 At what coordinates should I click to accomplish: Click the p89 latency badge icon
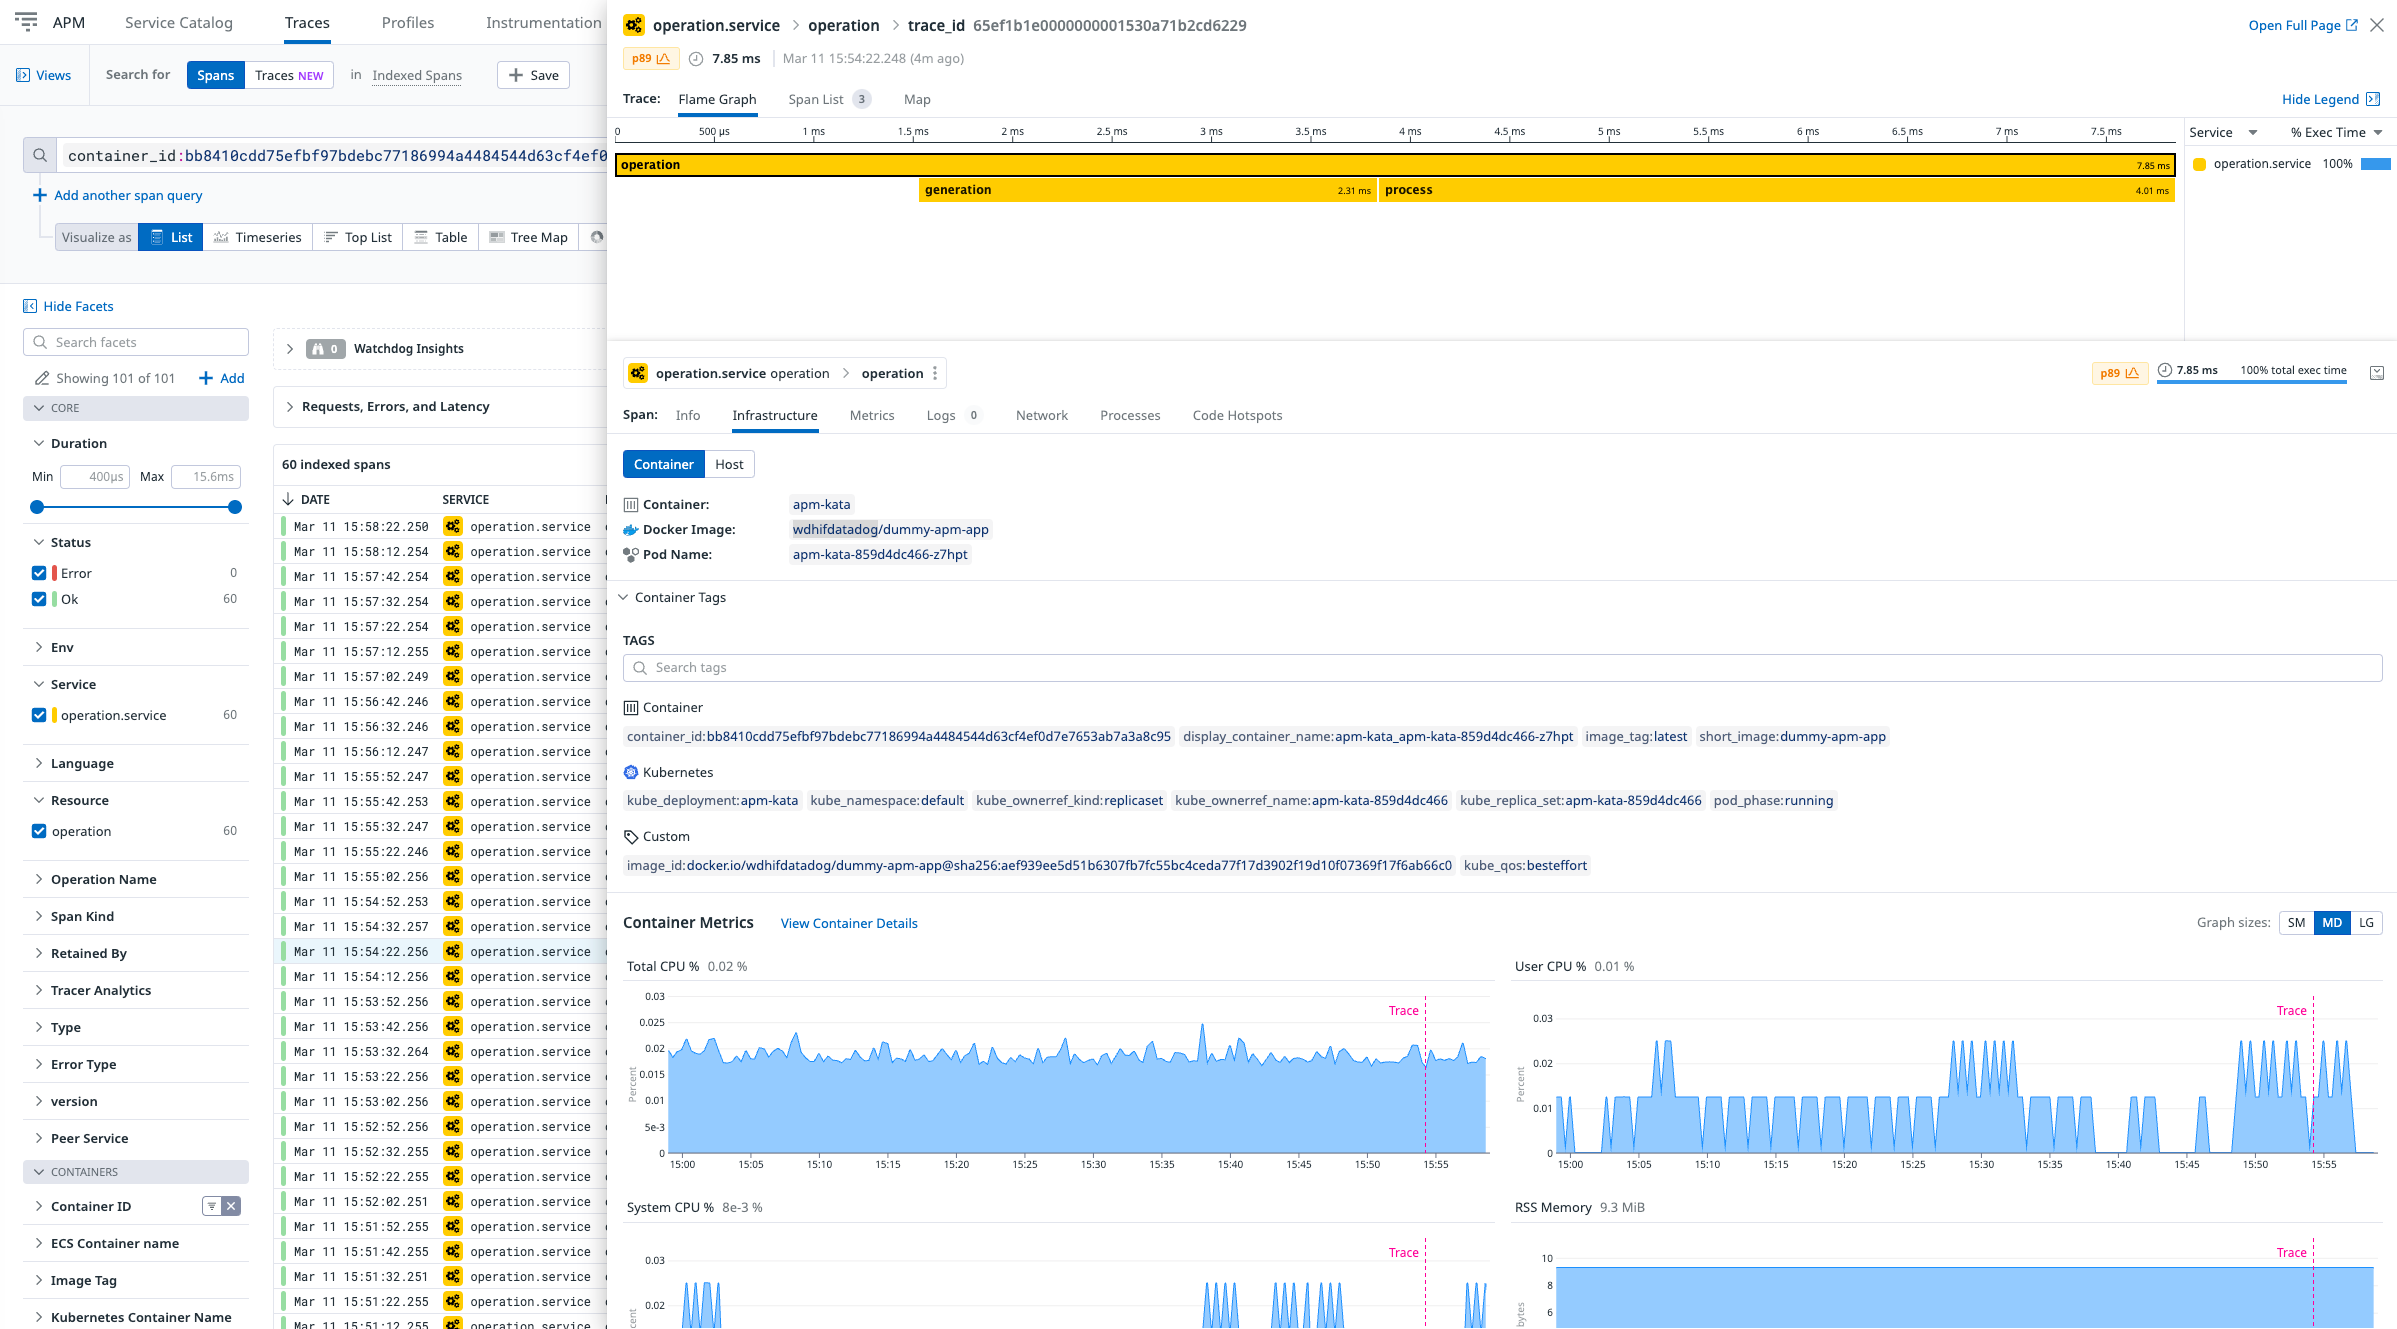click(651, 58)
